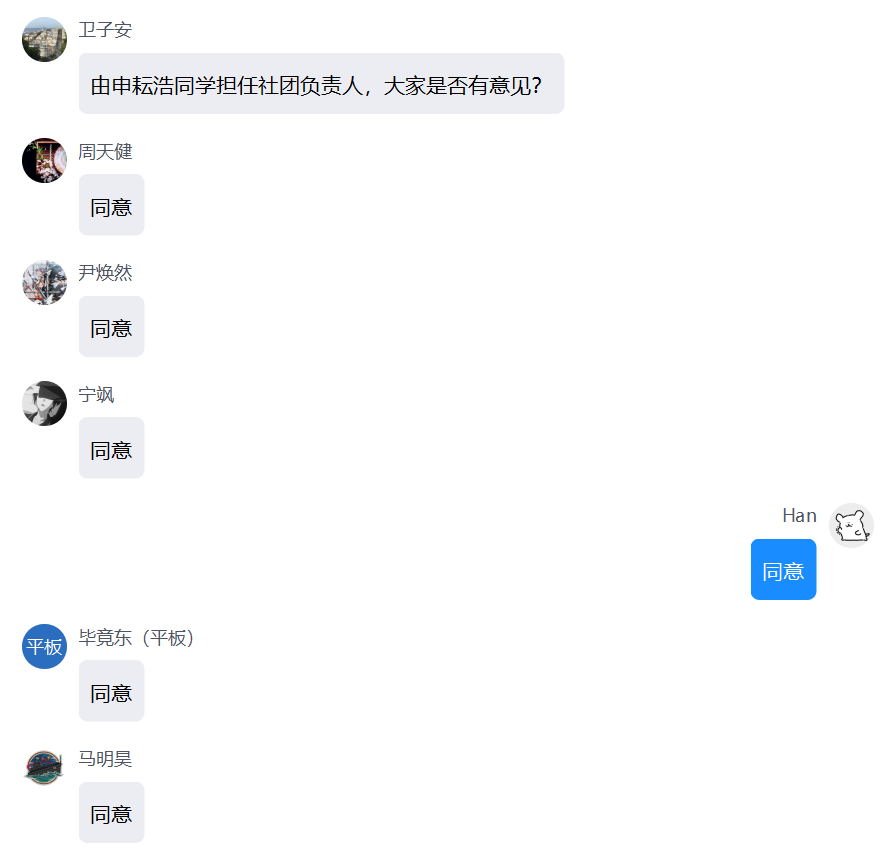Click 宁飒's black-and-white avatar
The height and width of the screenshot is (858, 883).
44,404
